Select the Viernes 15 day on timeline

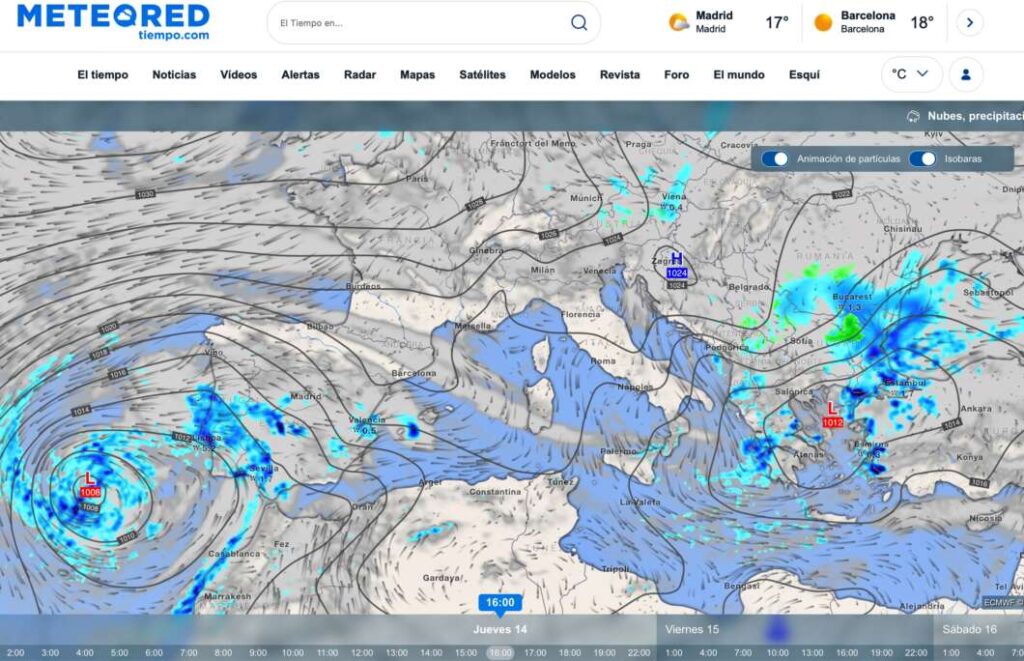pos(692,629)
